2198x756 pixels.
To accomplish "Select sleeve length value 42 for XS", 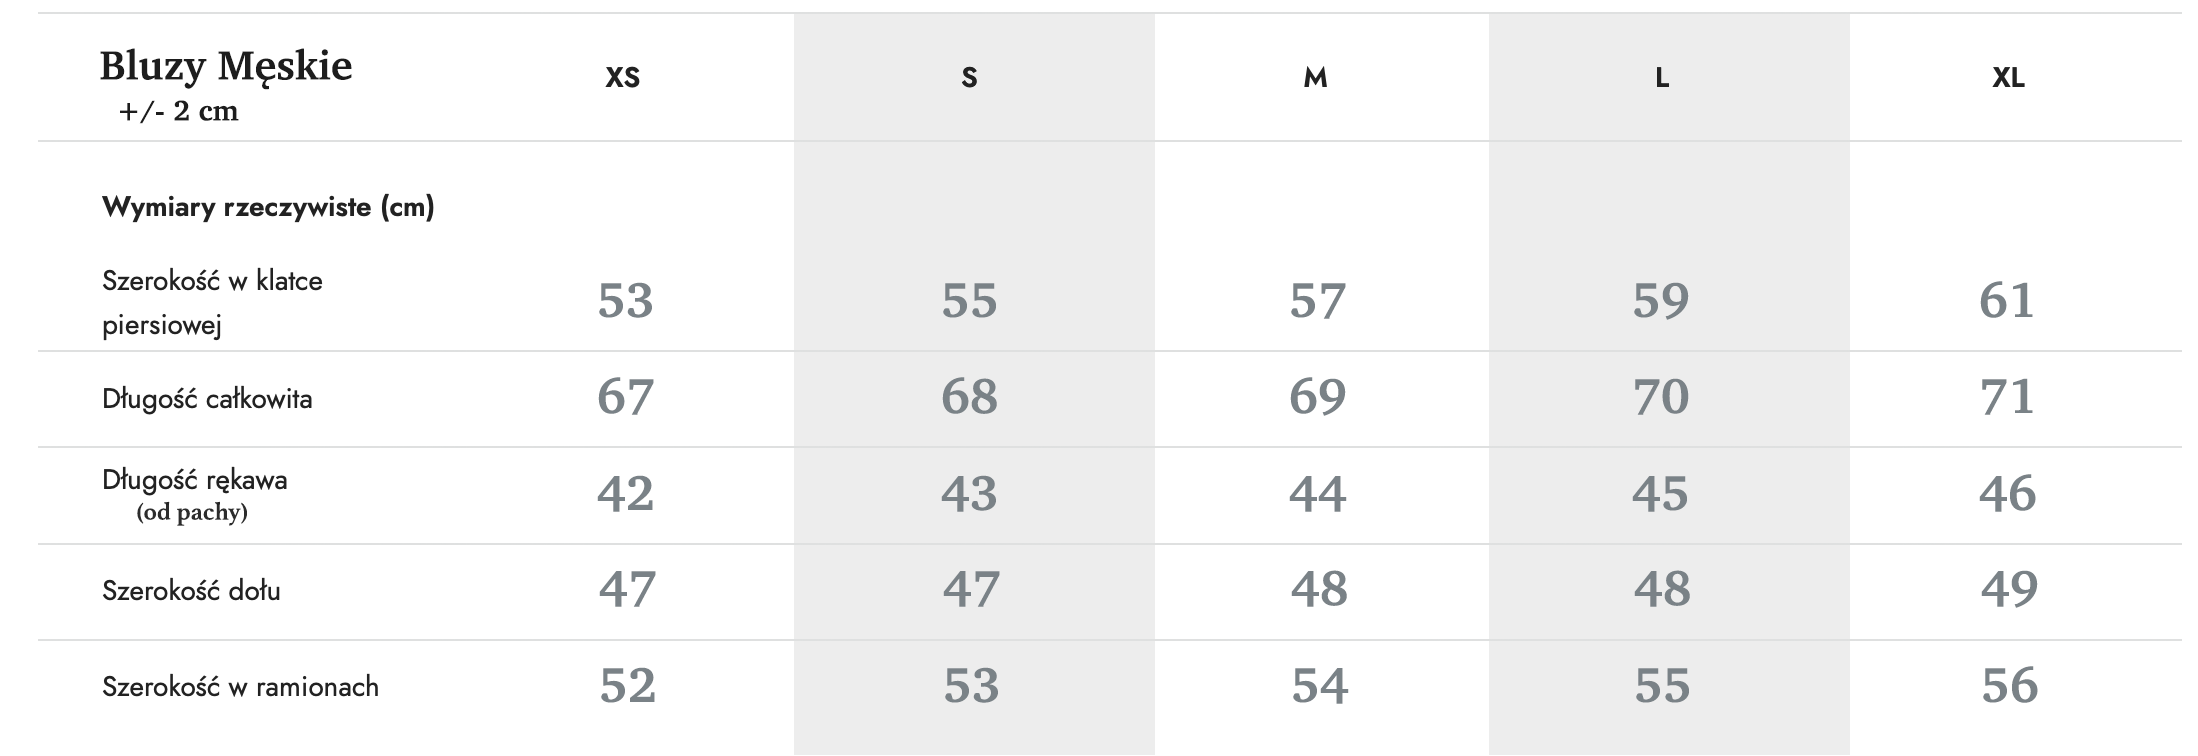I will click(x=625, y=494).
